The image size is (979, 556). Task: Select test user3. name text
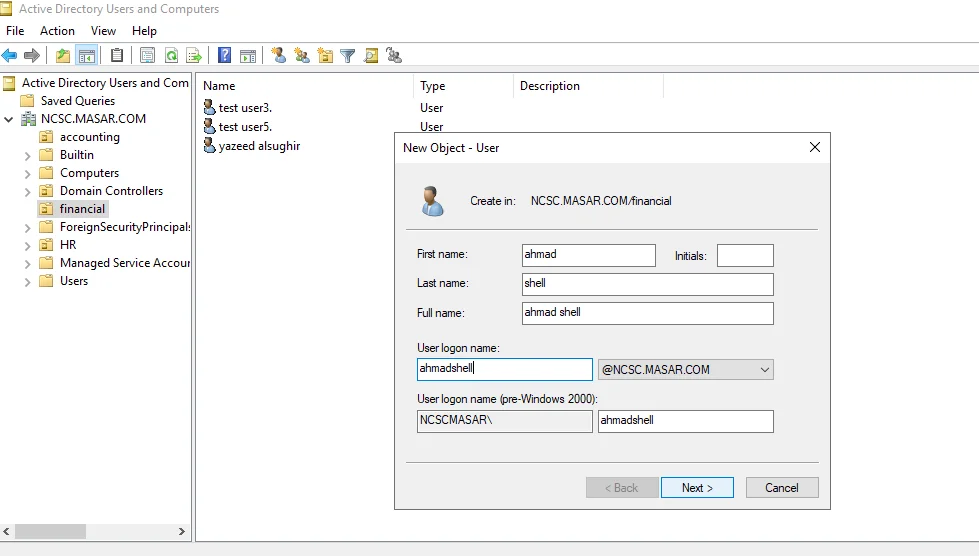click(245, 107)
